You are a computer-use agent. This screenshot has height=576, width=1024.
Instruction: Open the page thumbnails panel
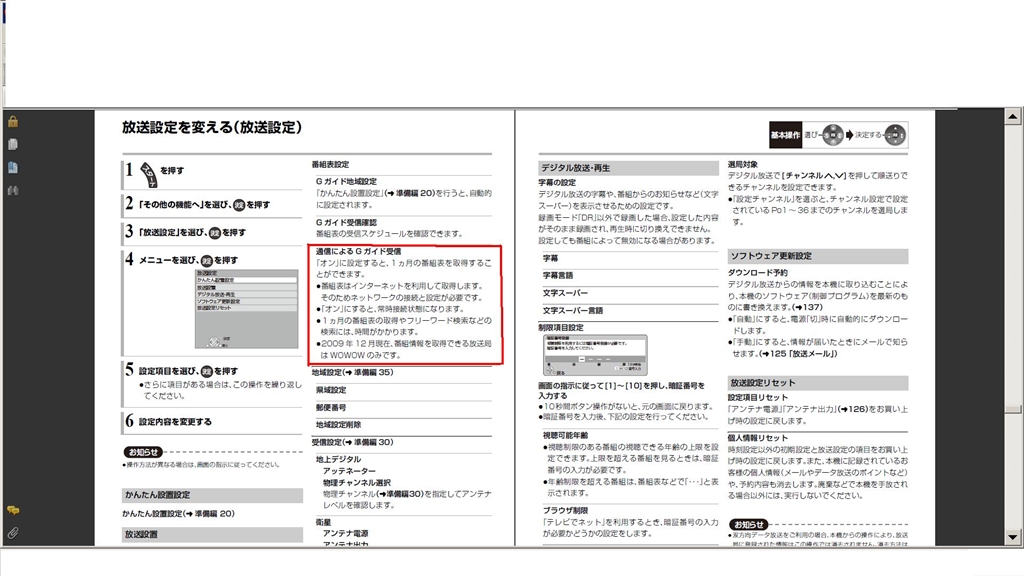(x=12, y=144)
